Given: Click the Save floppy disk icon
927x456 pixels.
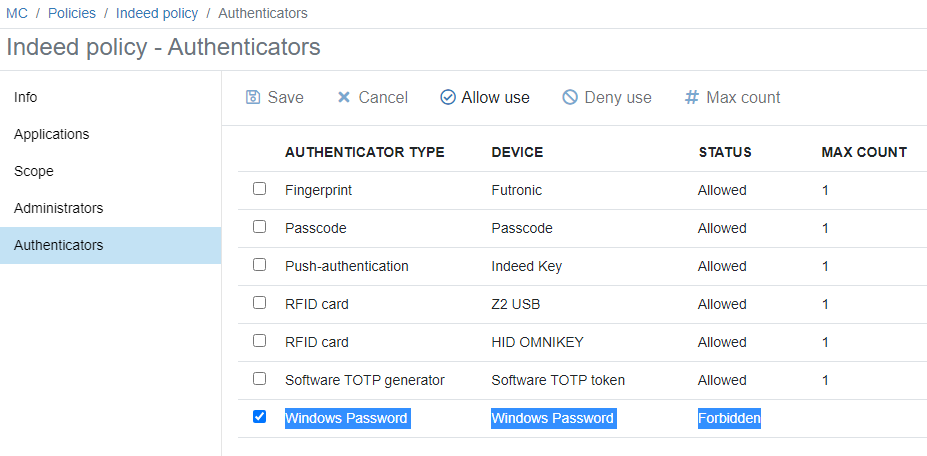Looking at the screenshot, I should click(x=253, y=97).
